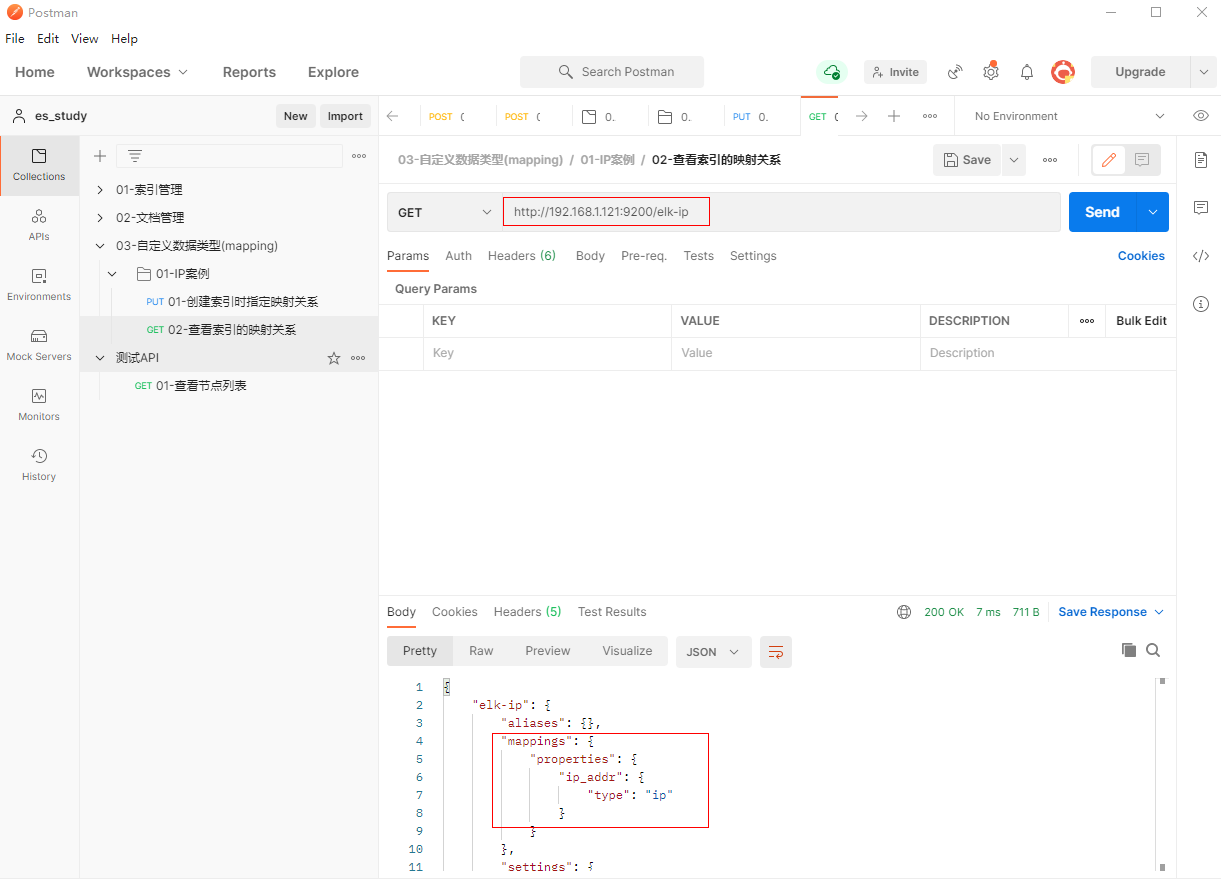The width and height of the screenshot is (1221, 880).
Task: Click the blue Send button
Action: (x=1102, y=212)
